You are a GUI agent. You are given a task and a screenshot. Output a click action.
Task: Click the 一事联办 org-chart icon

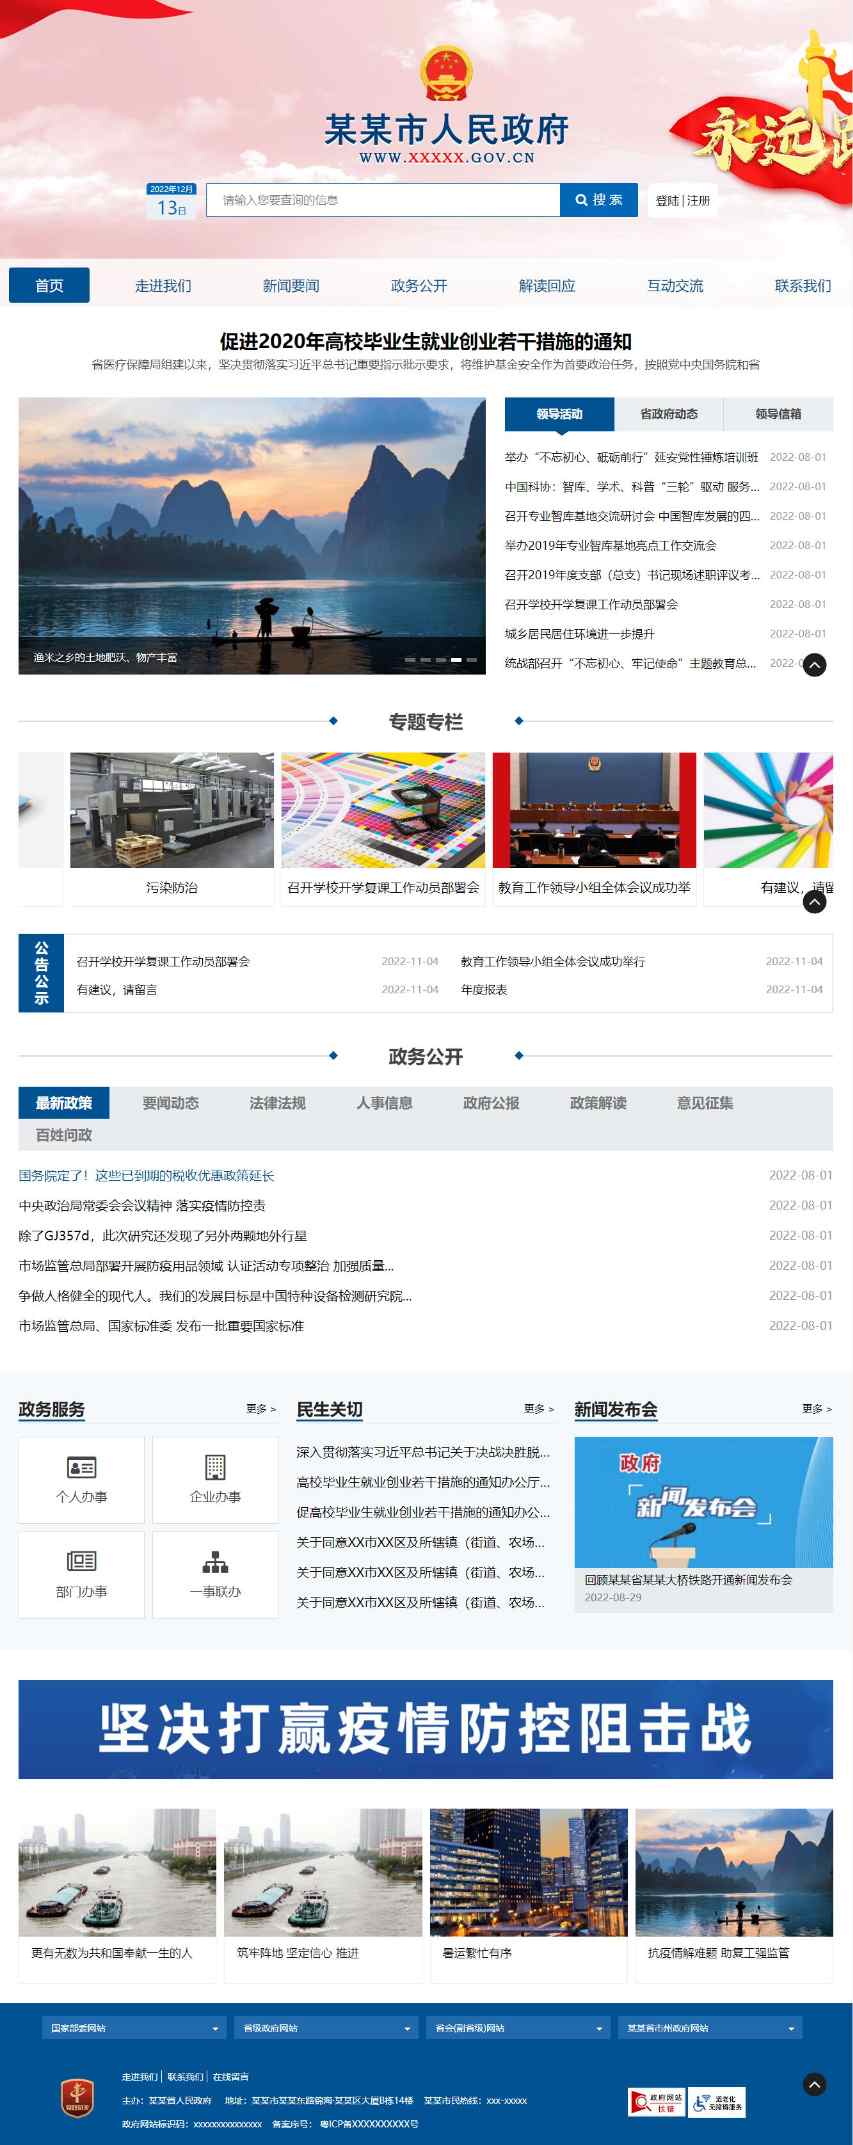215,1561
